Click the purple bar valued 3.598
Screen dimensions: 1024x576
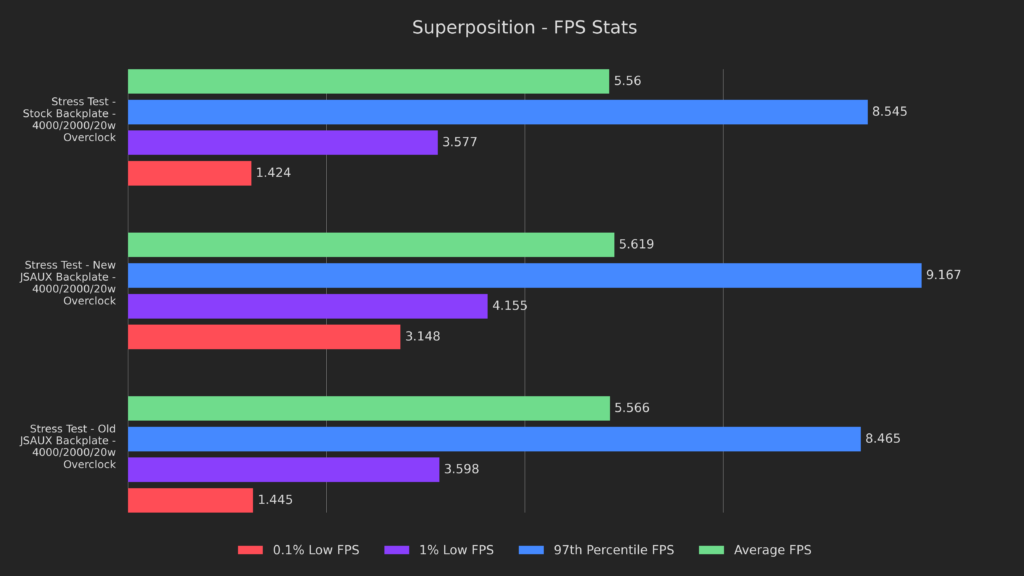pyautogui.click(x=283, y=470)
